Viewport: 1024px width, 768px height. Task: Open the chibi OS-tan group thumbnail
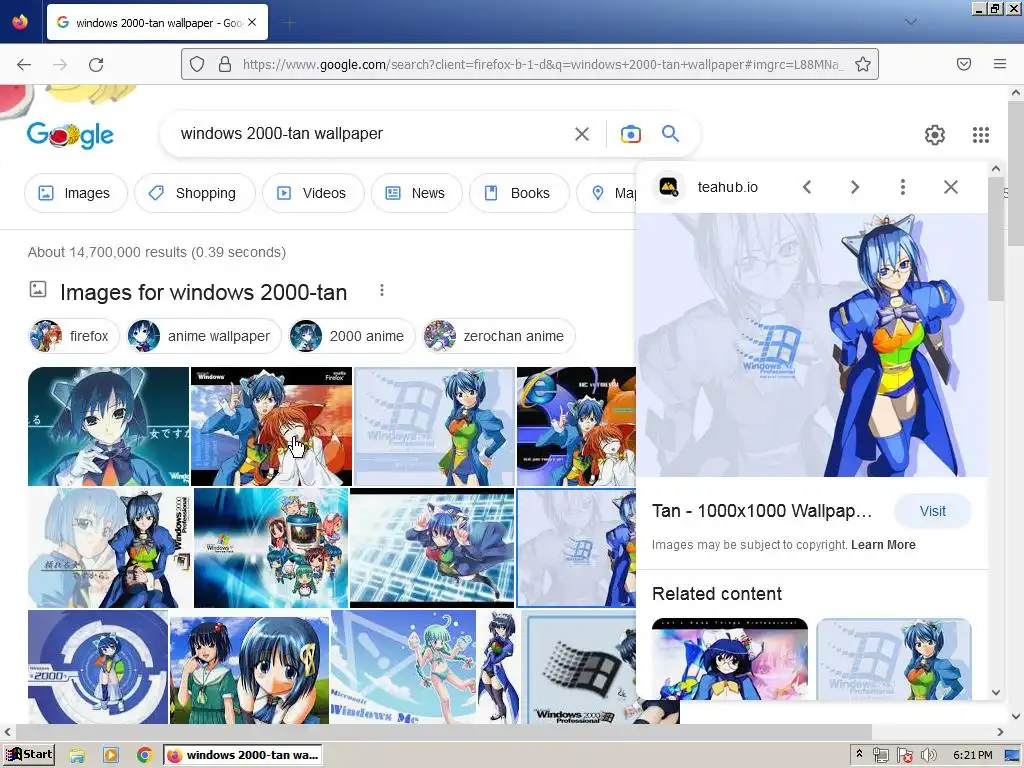(x=271, y=548)
